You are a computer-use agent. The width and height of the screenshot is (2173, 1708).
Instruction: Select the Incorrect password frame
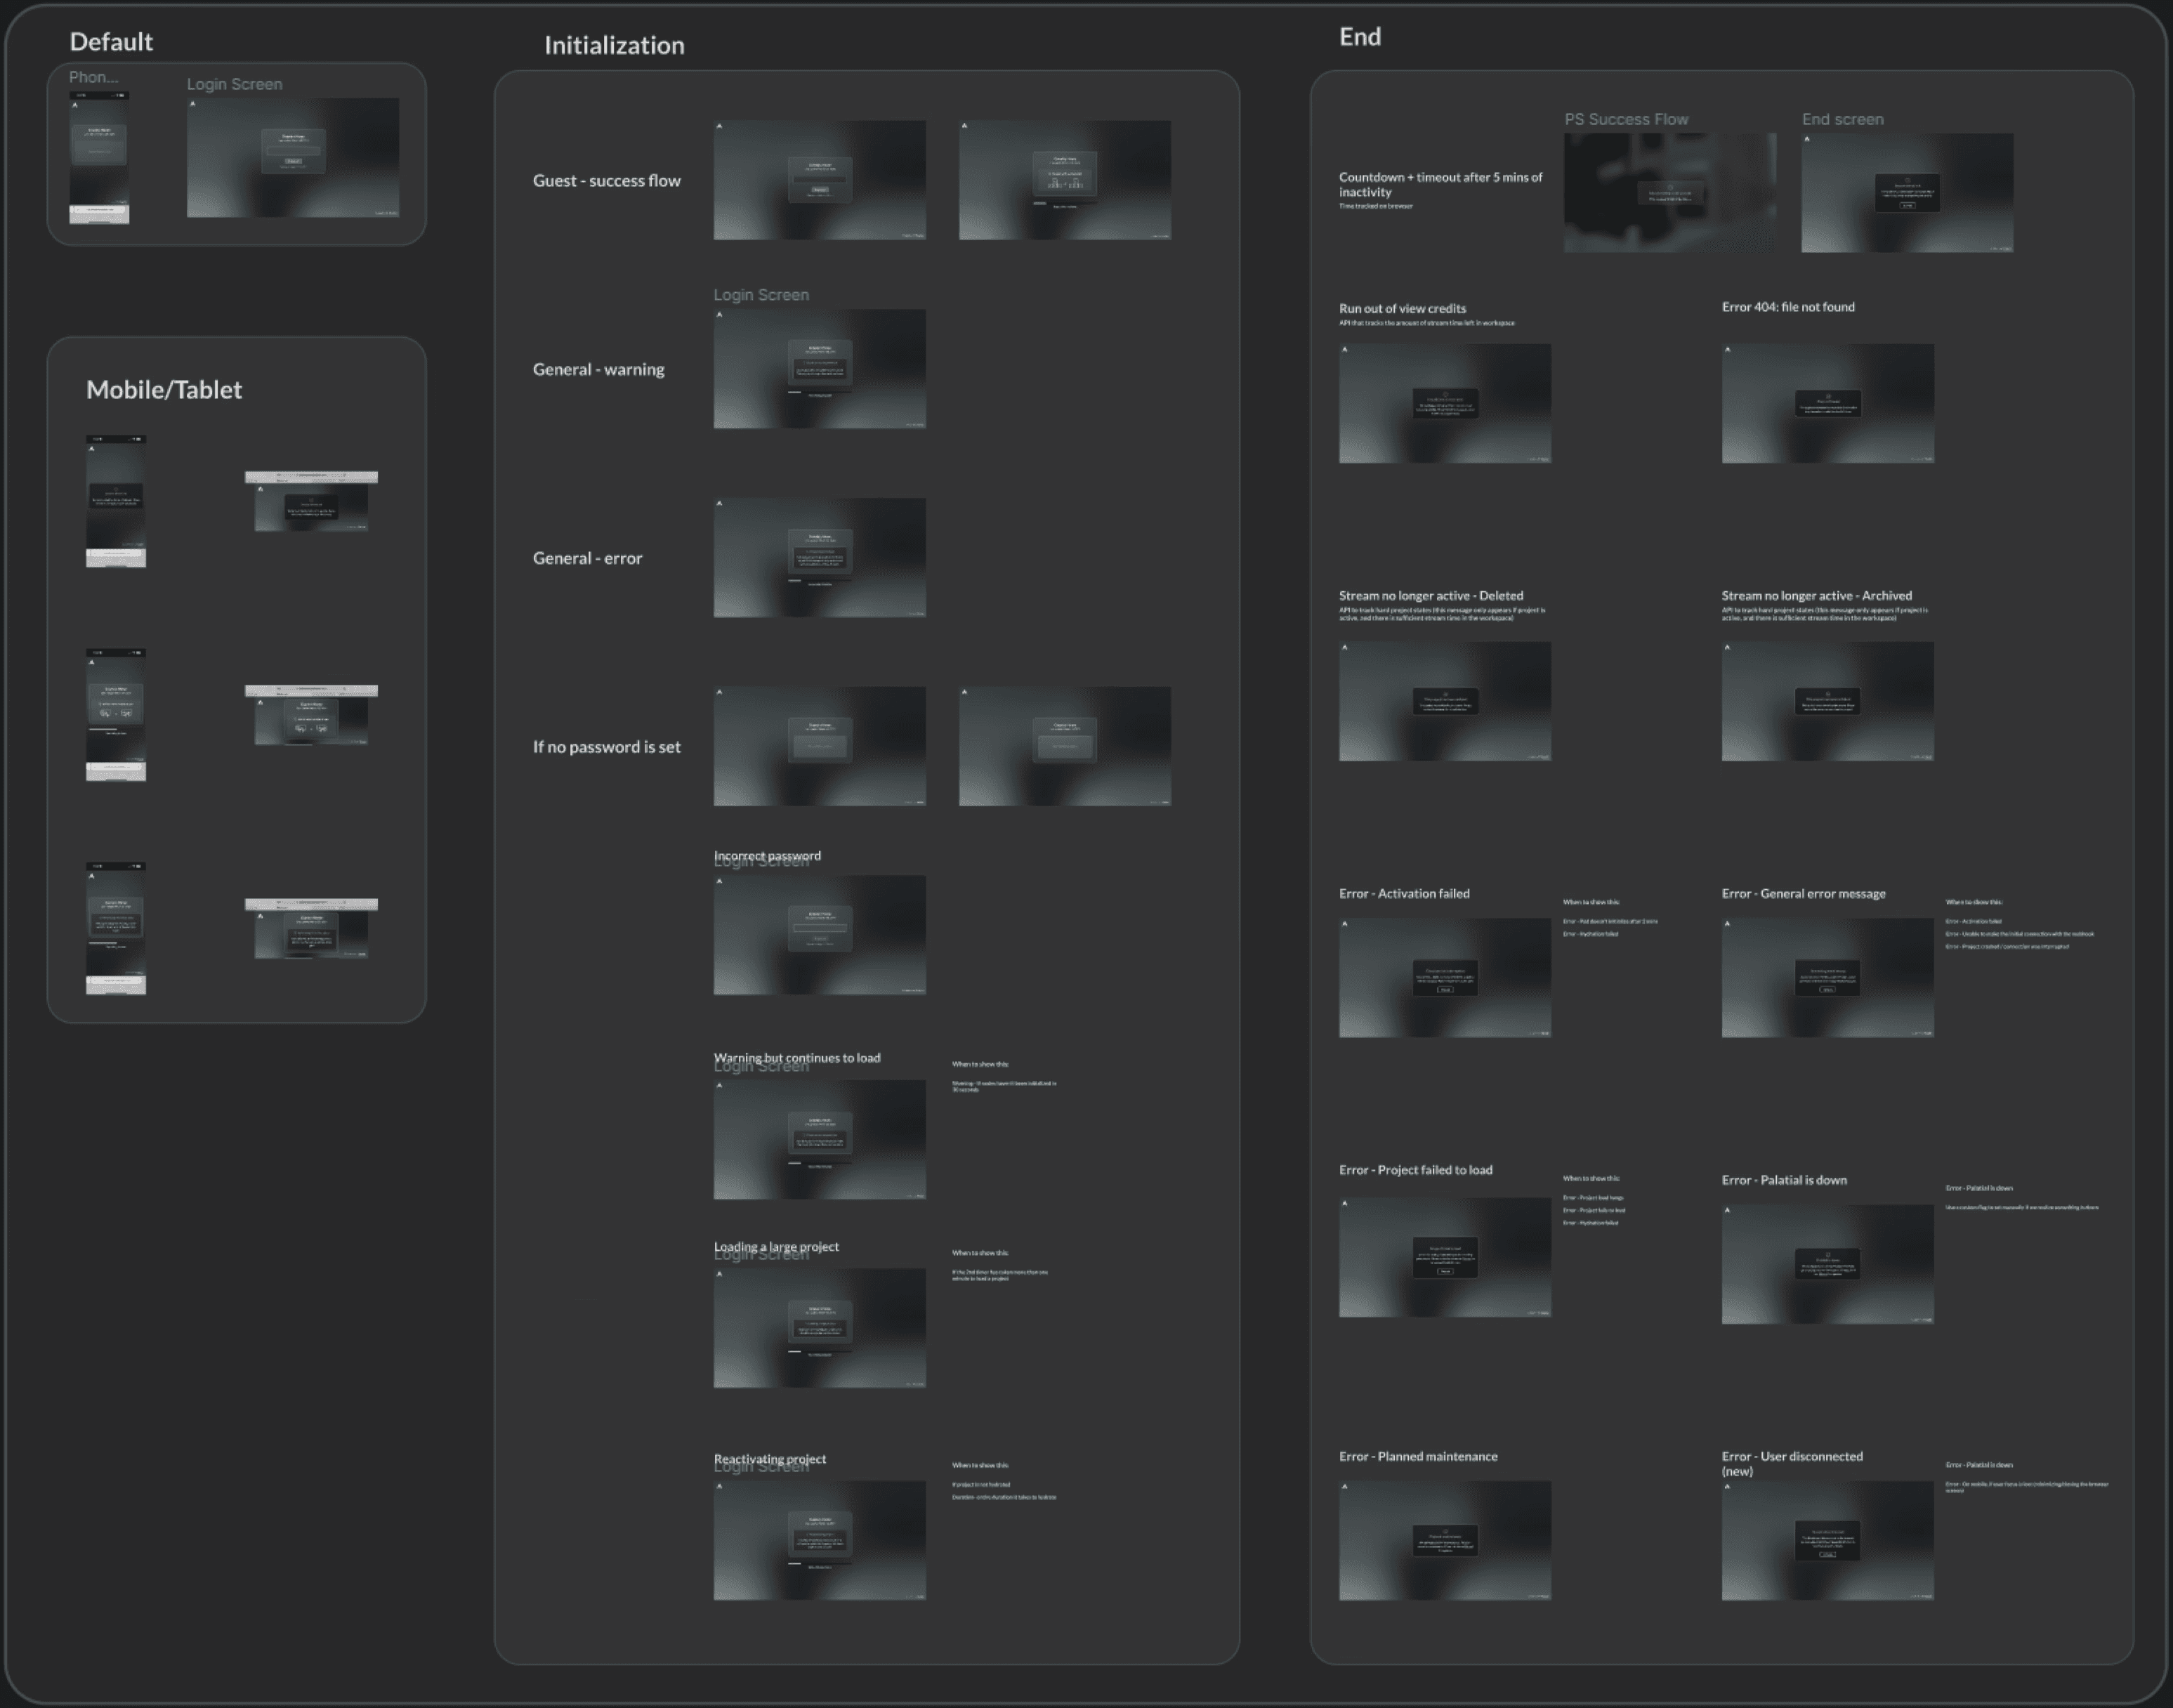pyautogui.click(x=819, y=935)
